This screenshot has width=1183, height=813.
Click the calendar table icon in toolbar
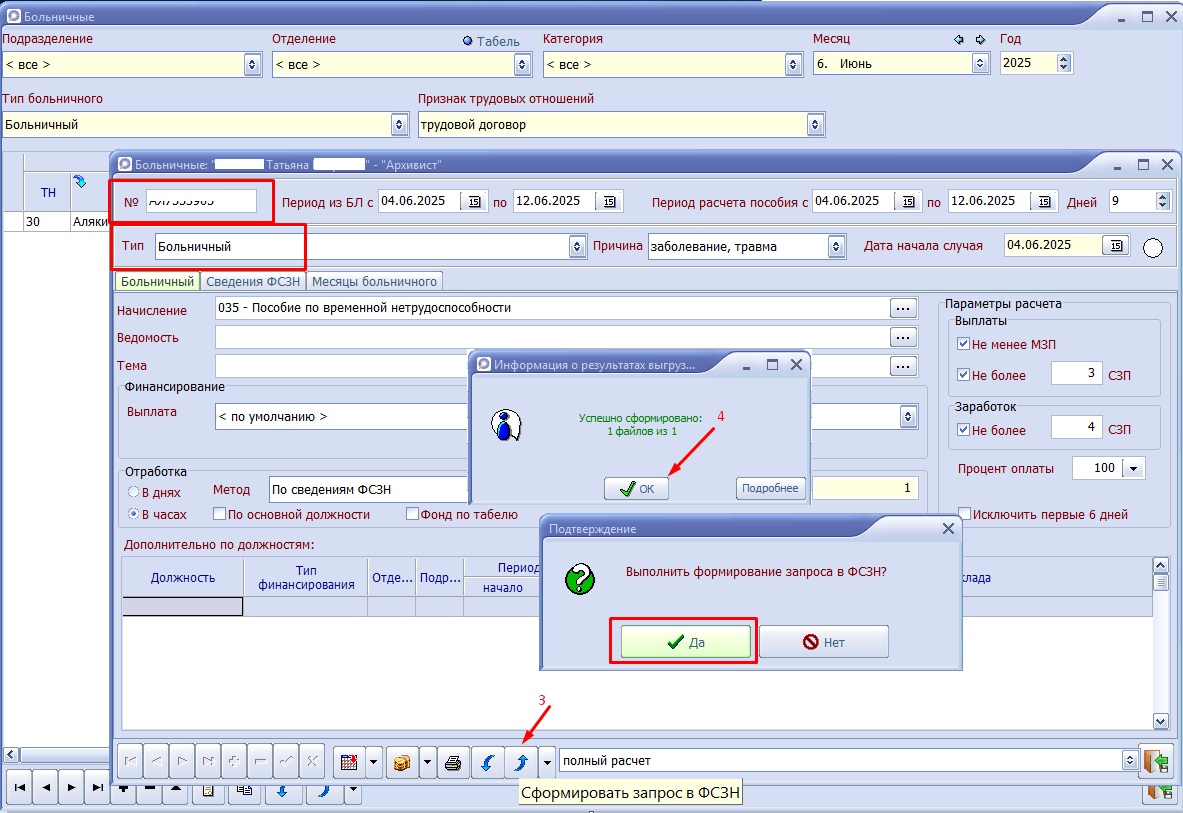349,762
